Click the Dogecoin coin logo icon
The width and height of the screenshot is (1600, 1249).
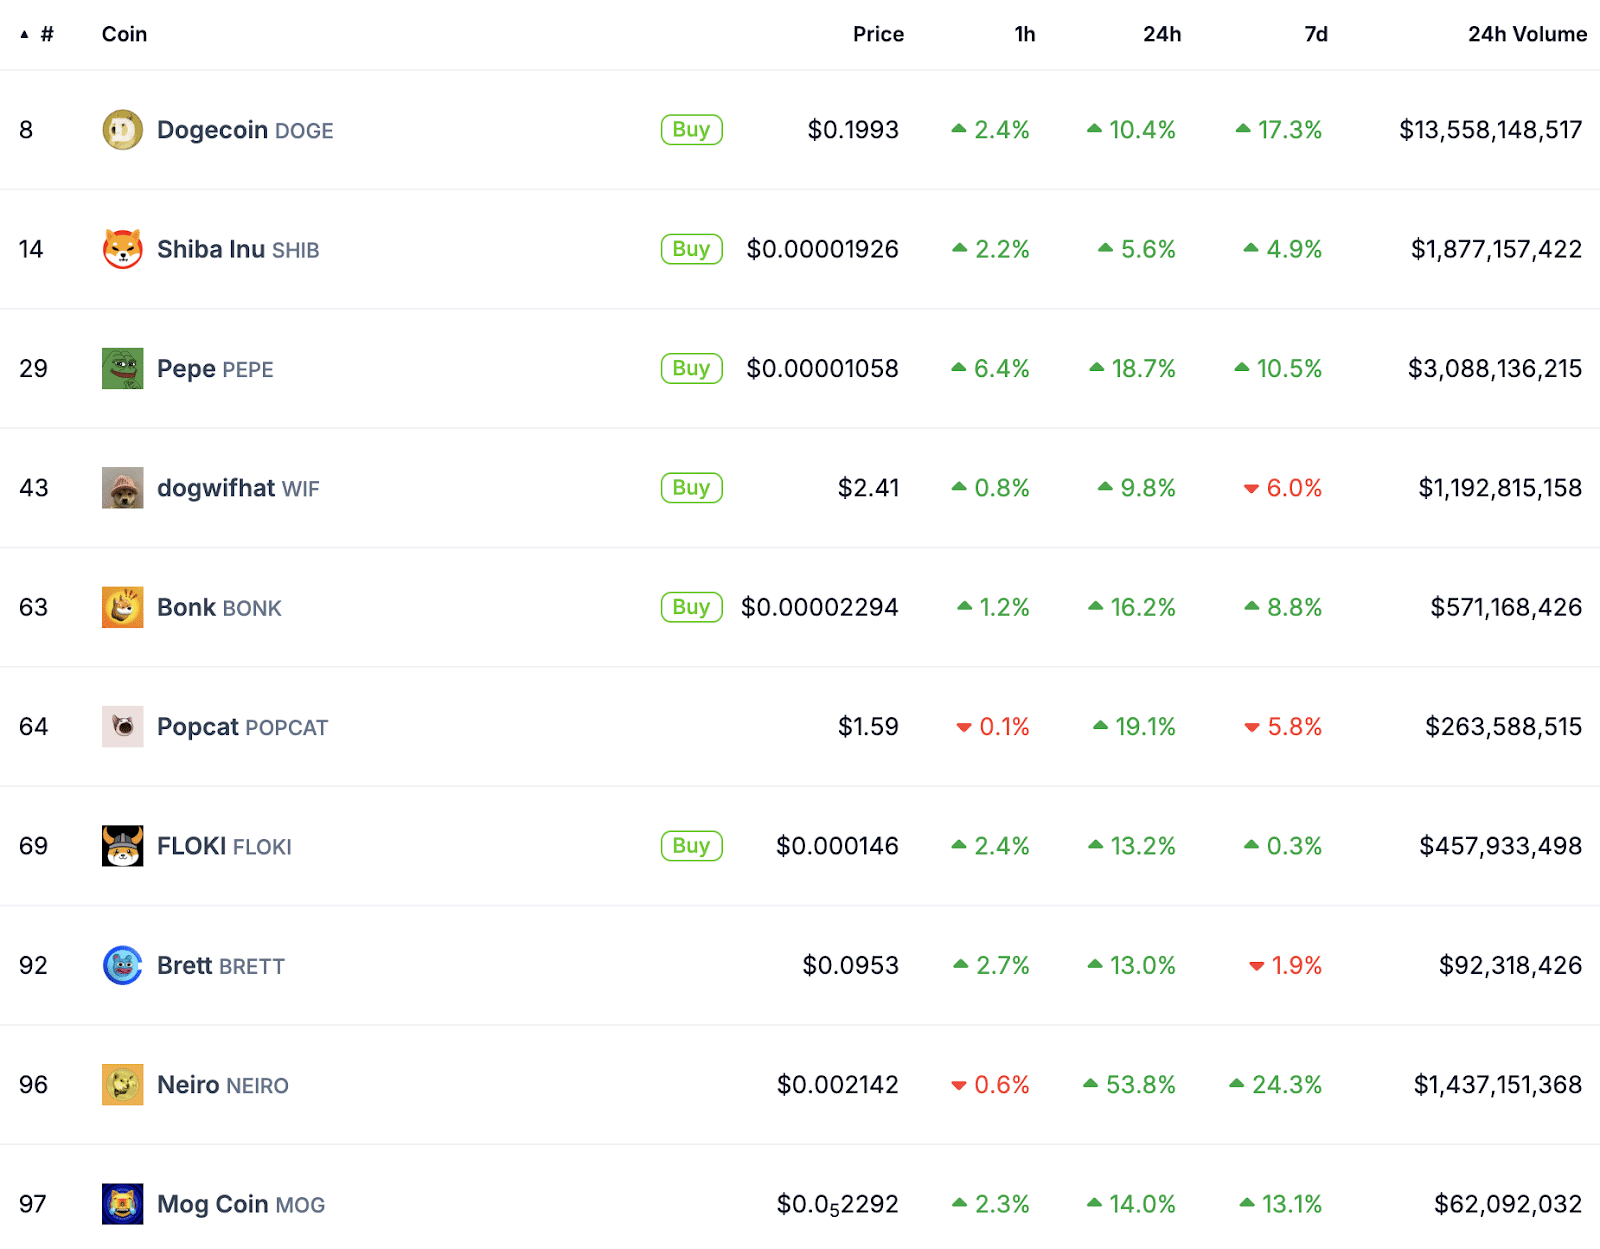(122, 130)
